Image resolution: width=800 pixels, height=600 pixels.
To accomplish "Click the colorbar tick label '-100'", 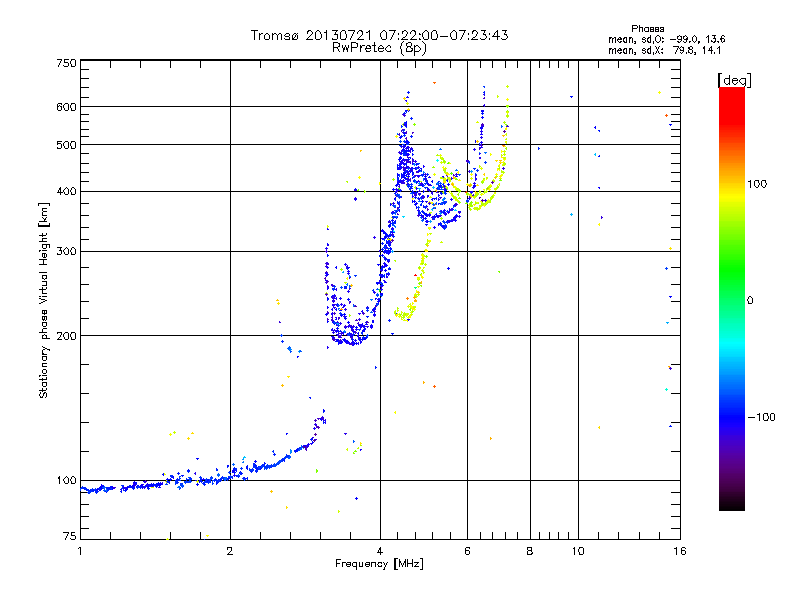I will (761, 417).
